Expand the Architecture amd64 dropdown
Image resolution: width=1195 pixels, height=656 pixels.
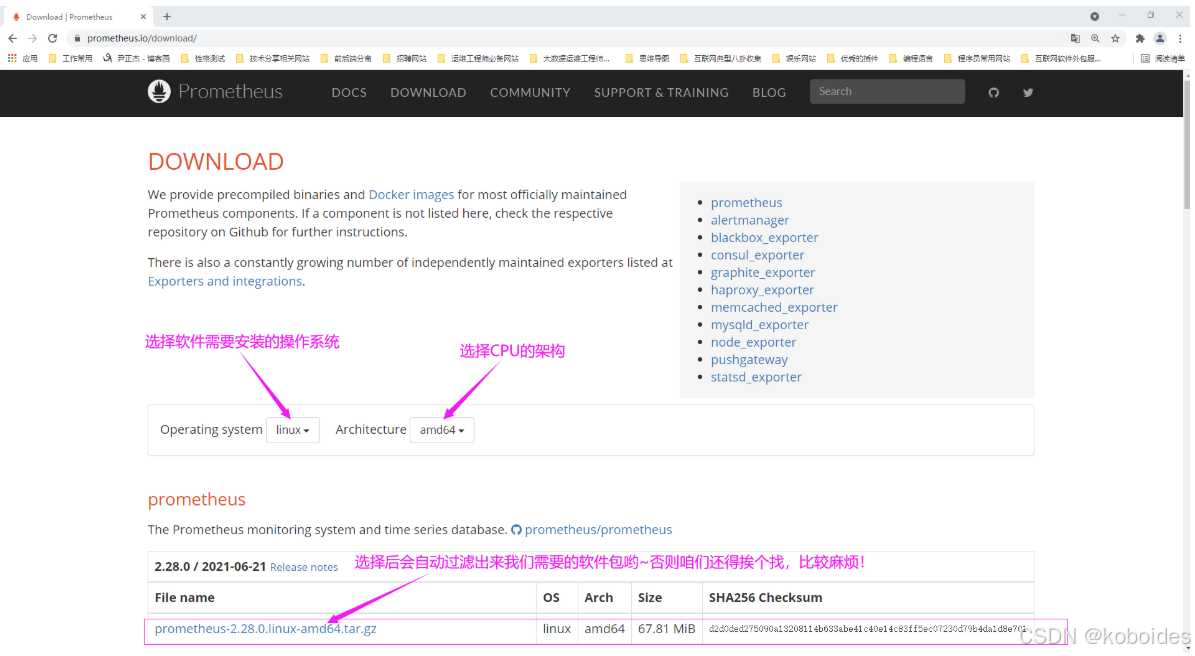pyautogui.click(x=442, y=430)
